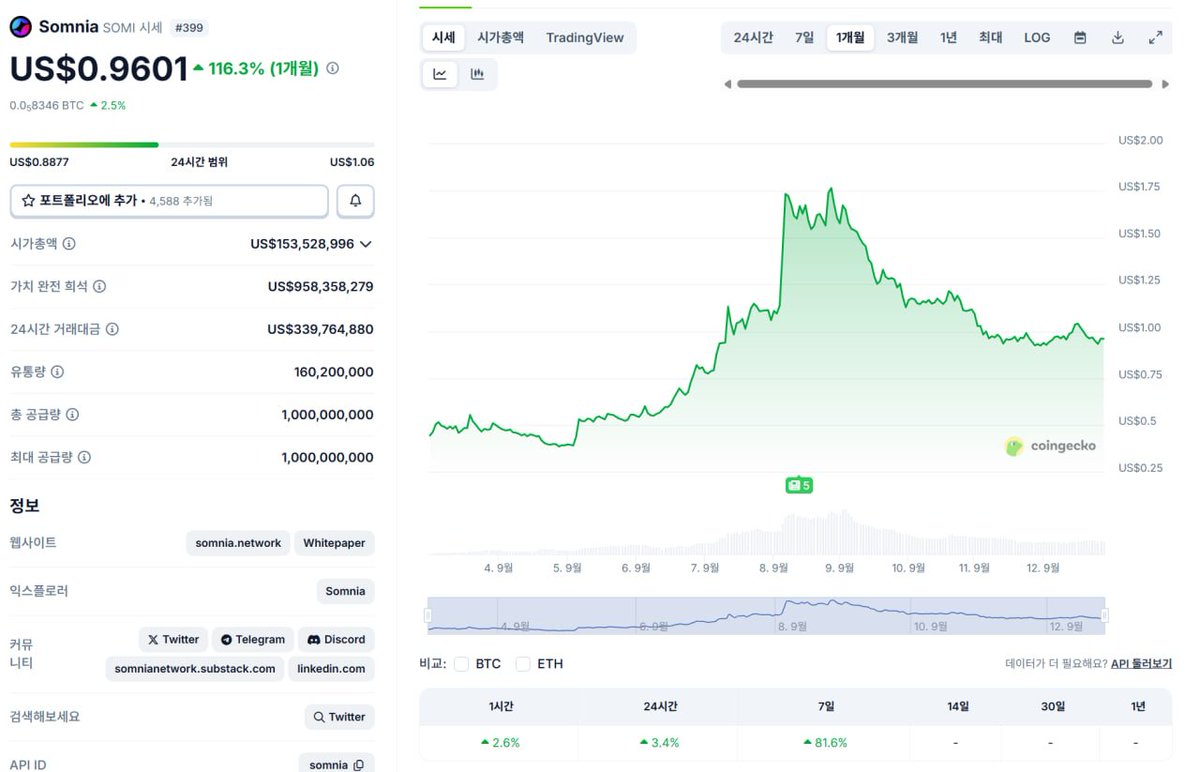Show info tooltip for 시가총액
Screen dimensions: 1200x772
click(x=69, y=244)
